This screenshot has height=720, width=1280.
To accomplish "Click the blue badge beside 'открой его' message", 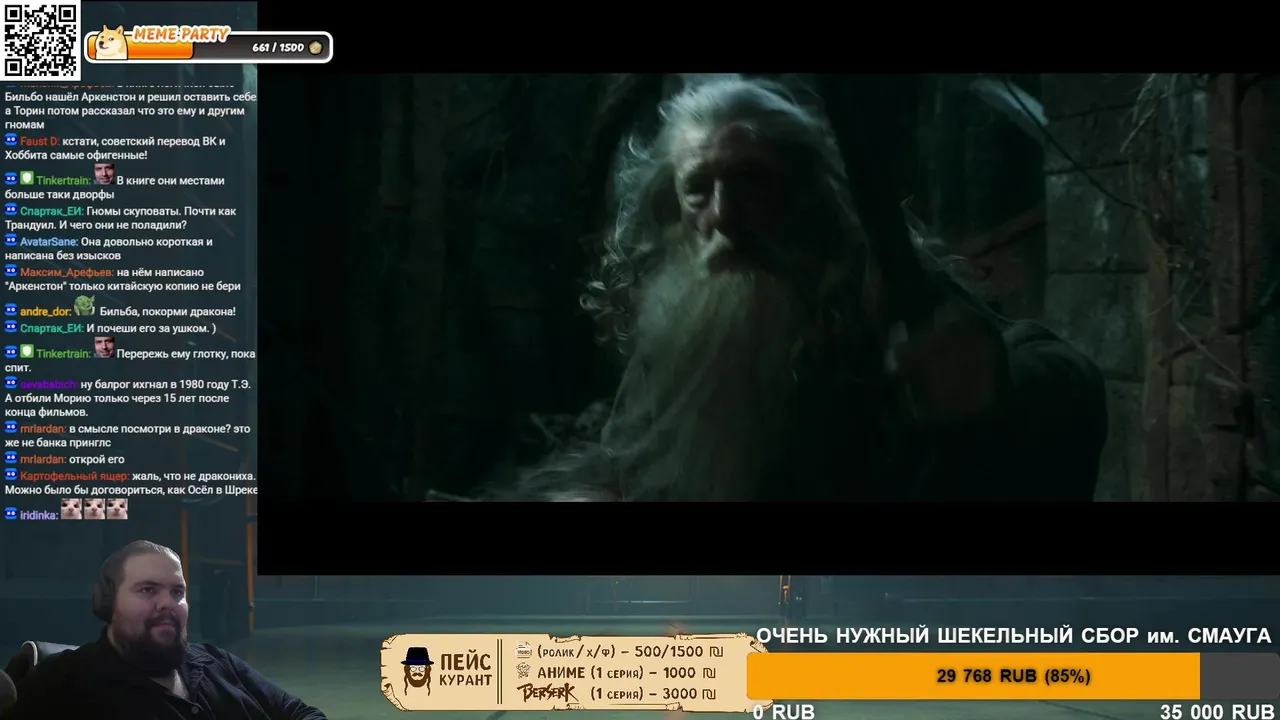I will tap(11, 458).
